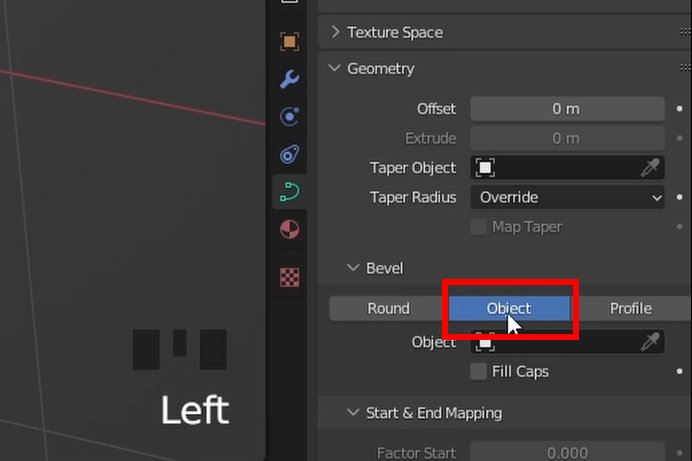This screenshot has width=692, height=461.
Task: Use eyedropper for Taper Object
Action: pyautogui.click(x=650, y=168)
